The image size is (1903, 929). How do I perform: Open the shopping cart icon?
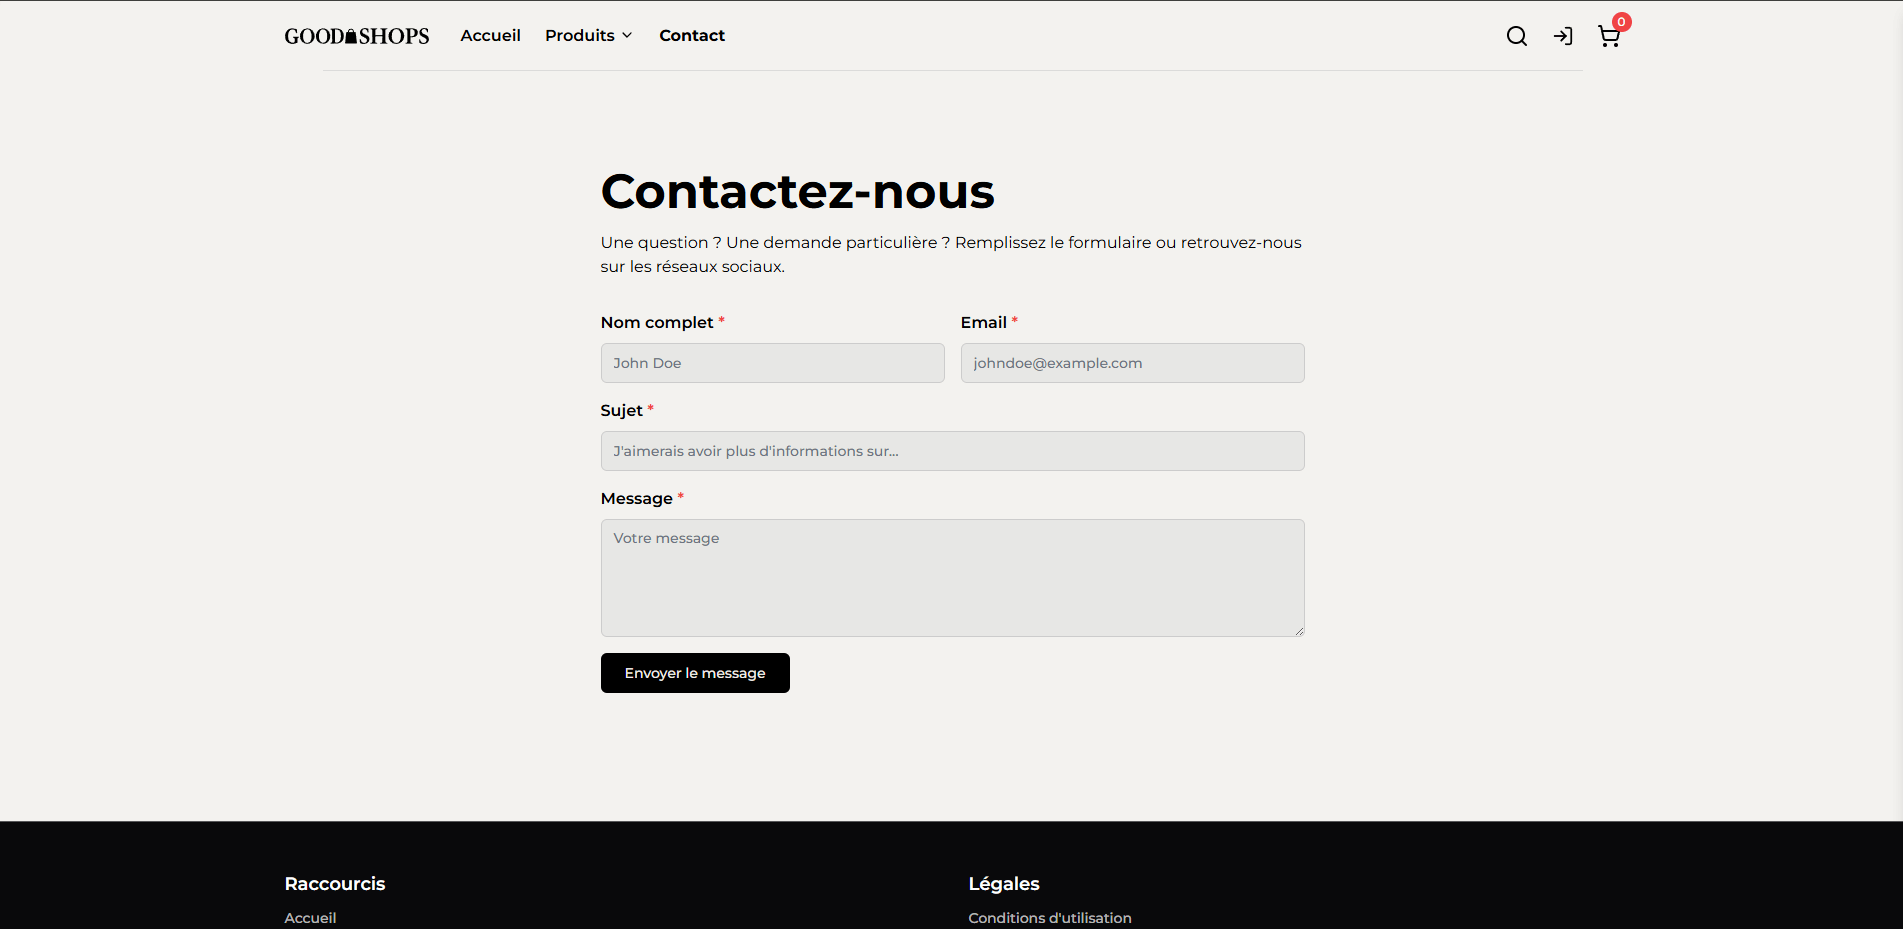(1608, 37)
